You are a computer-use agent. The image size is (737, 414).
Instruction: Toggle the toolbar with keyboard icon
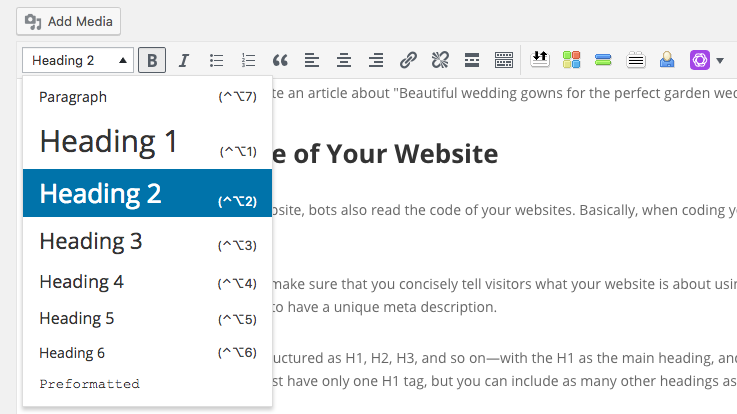(504, 60)
